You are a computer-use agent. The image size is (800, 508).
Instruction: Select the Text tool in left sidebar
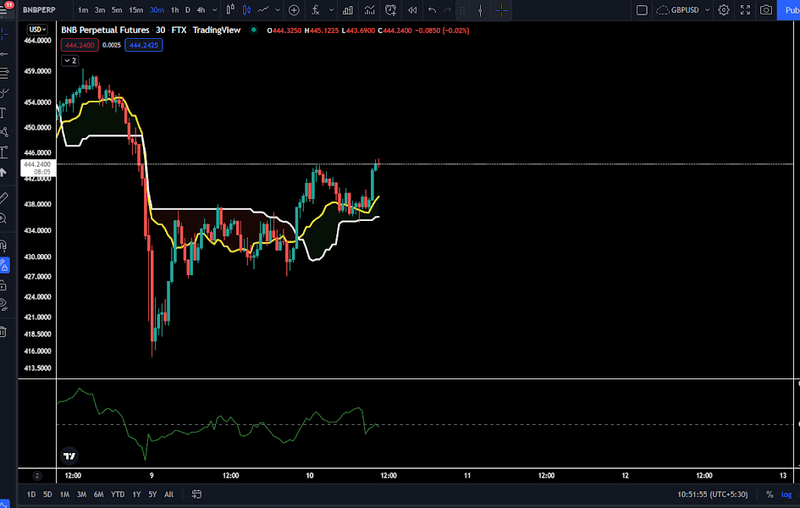(5, 112)
